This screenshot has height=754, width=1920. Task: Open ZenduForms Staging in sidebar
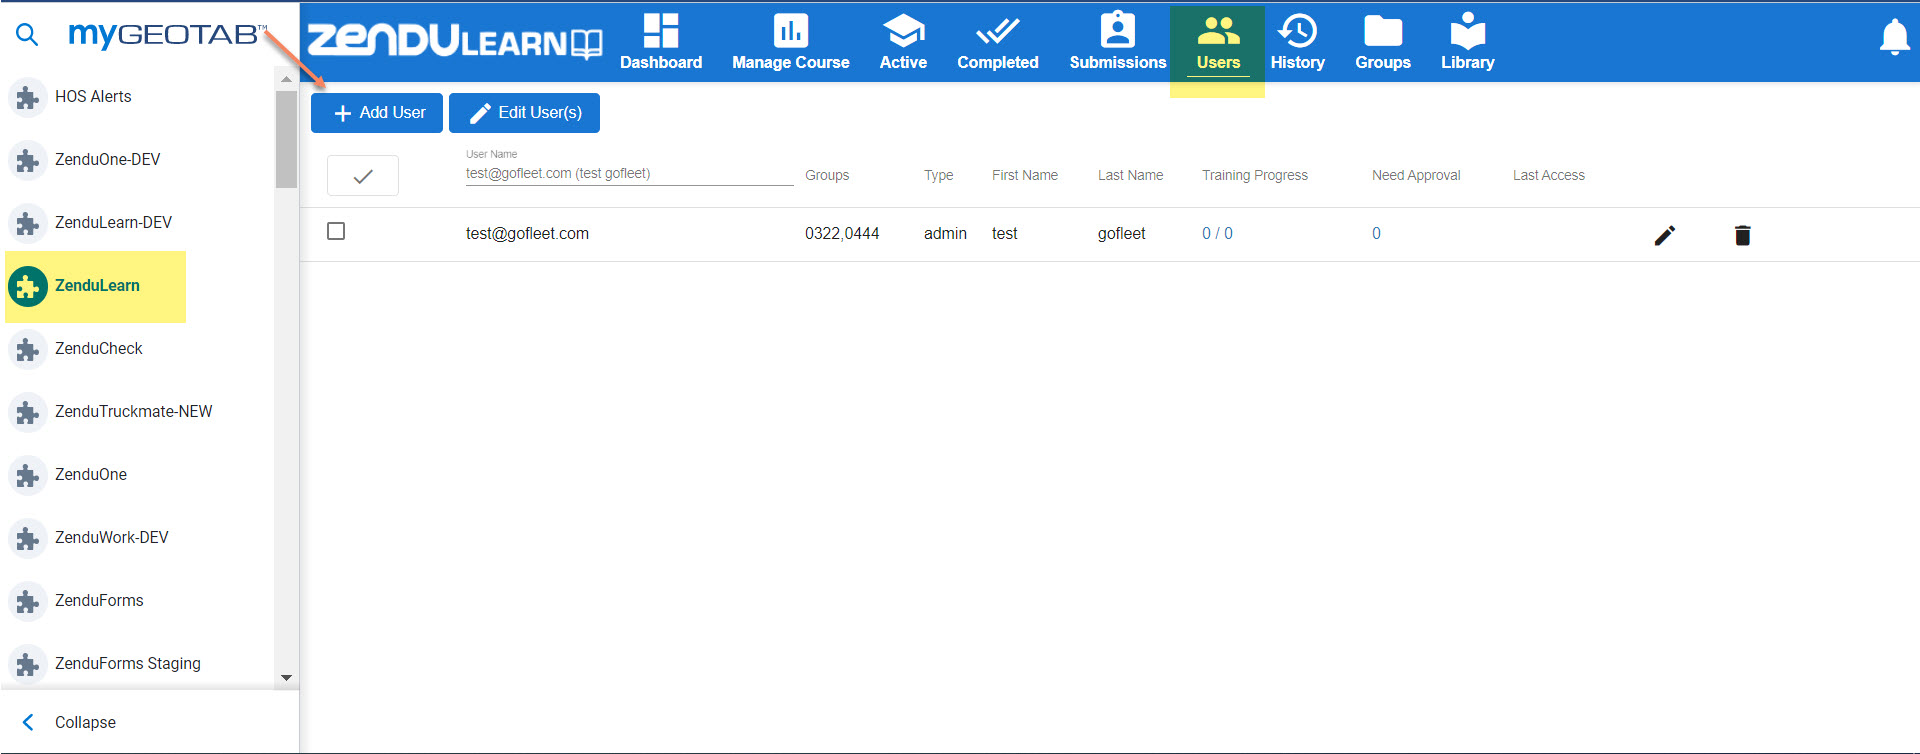[x=127, y=664]
